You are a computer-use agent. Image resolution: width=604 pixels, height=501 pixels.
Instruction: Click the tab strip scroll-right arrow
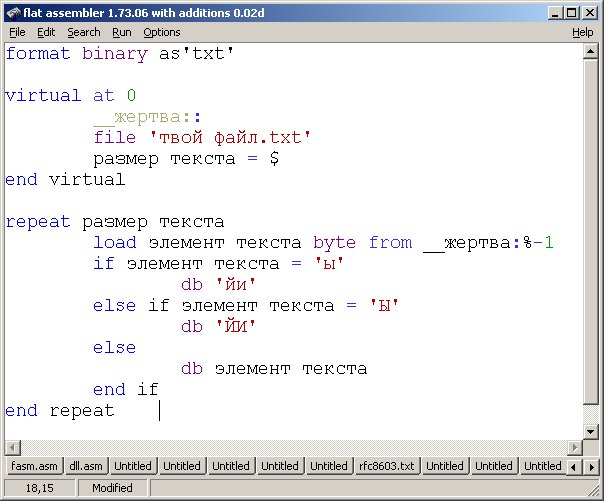tap(591, 467)
